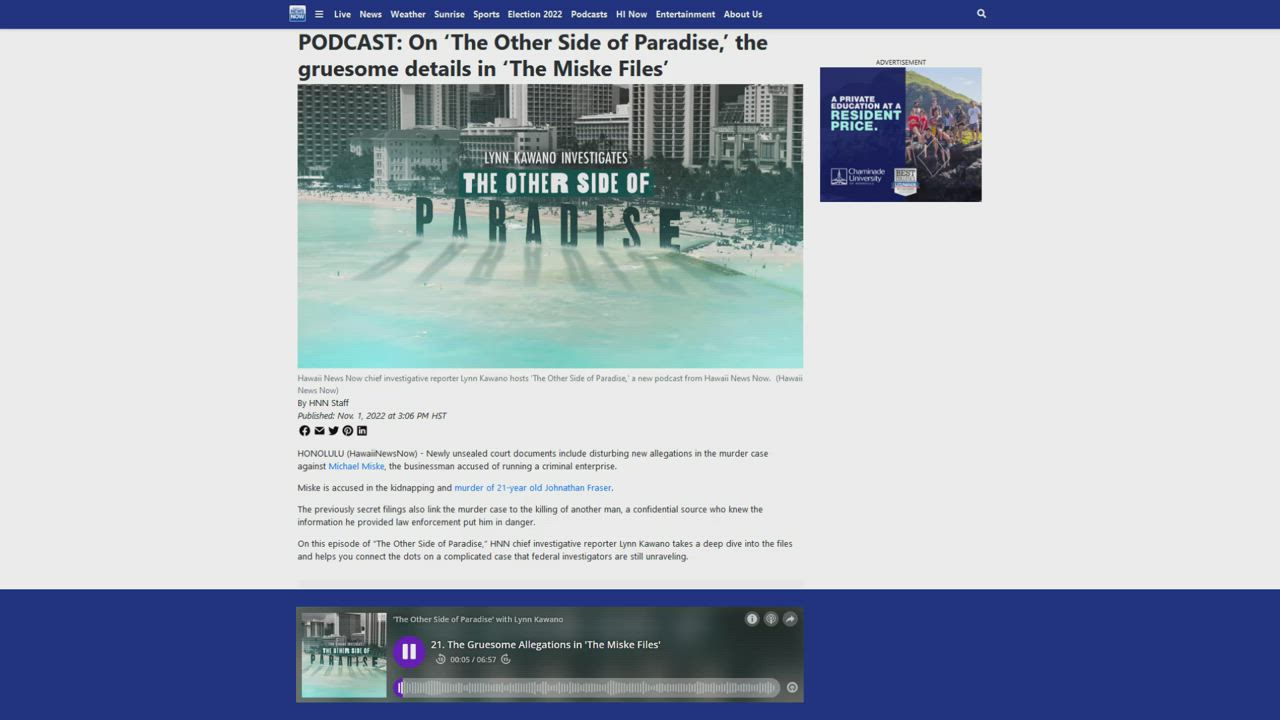1280x720 pixels.
Task: Seek within the podcast waveform progress bar
Action: tap(590, 687)
